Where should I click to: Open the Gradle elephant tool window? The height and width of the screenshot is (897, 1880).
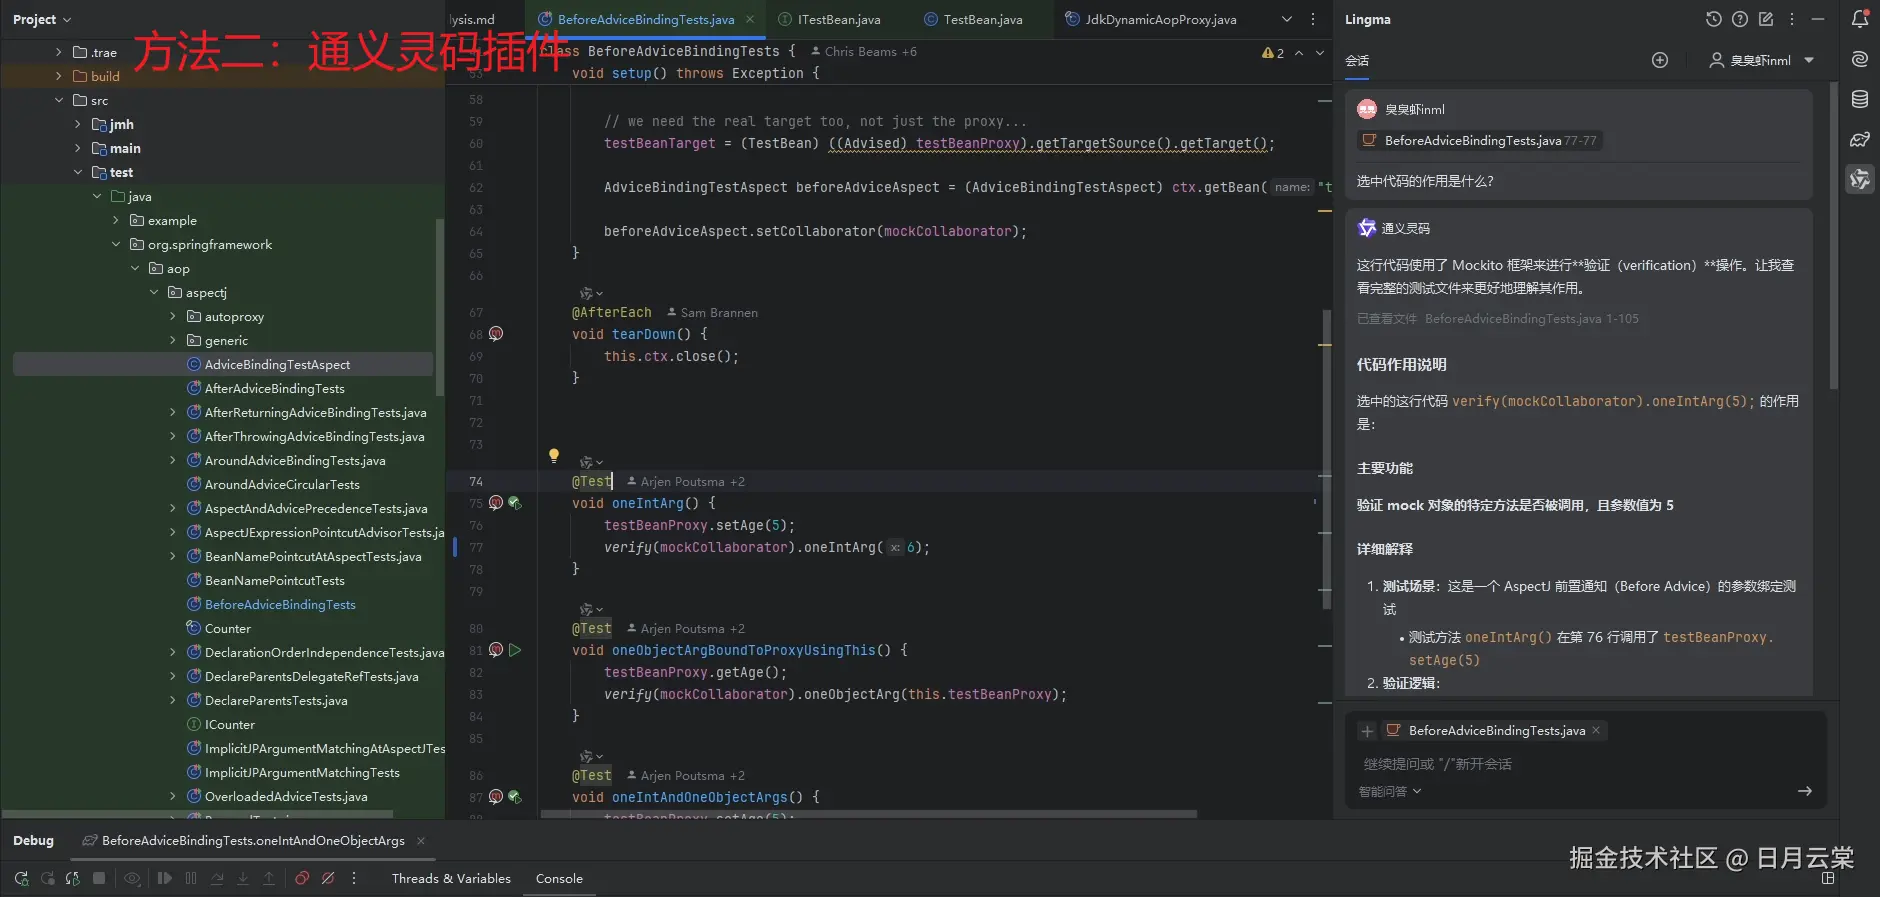tap(1860, 139)
